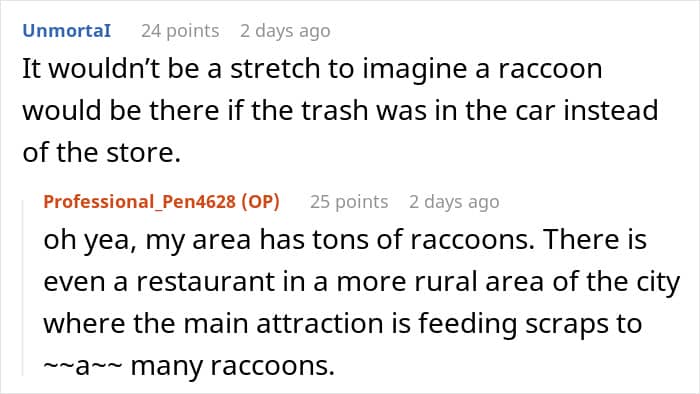The image size is (700, 394).
Task: Collapse the reply thread using the vertical line
Action: pyautogui.click(x=24, y=288)
